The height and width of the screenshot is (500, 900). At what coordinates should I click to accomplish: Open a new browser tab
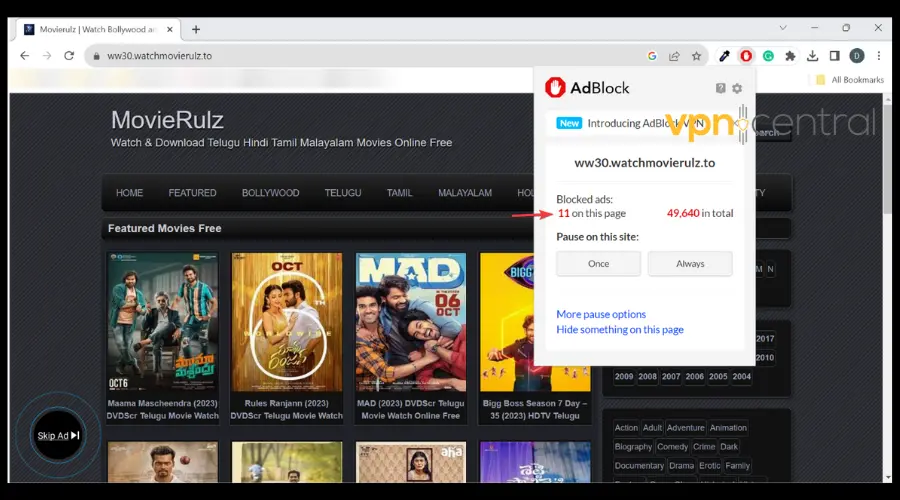pos(196,29)
